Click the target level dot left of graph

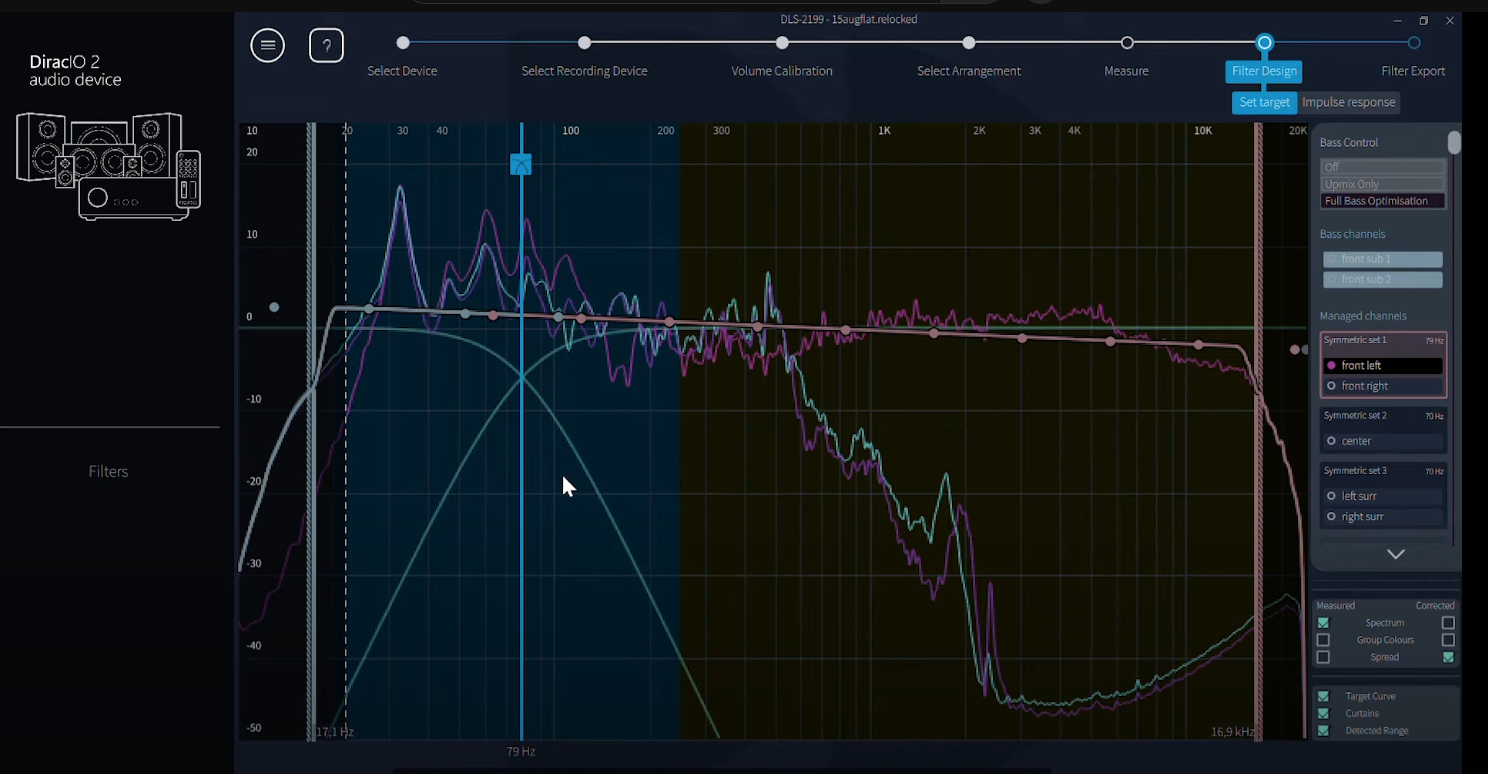274,307
